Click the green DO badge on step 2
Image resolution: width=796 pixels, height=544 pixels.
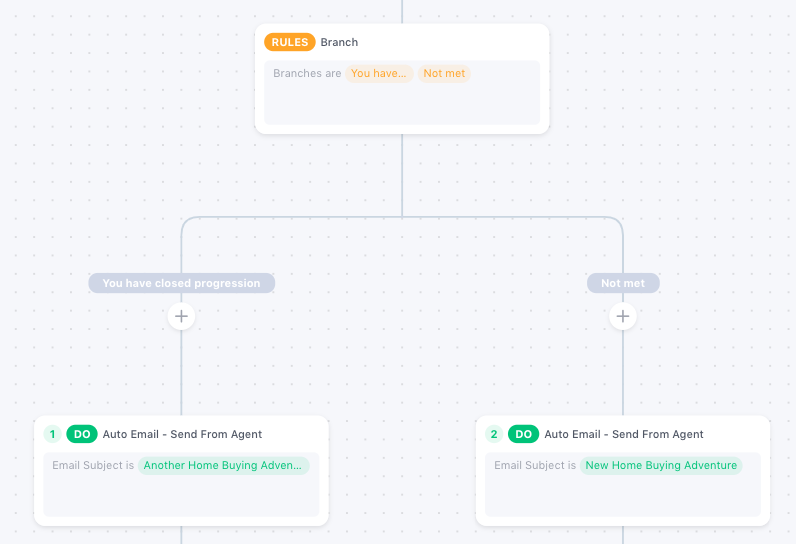click(x=524, y=434)
